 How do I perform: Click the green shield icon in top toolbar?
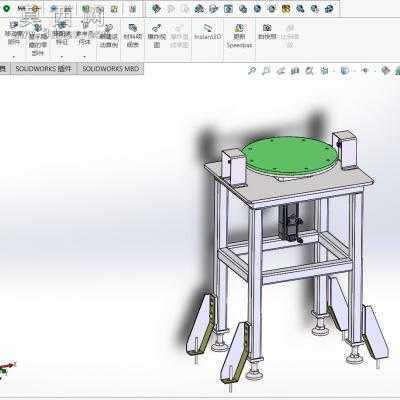(6, 9)
